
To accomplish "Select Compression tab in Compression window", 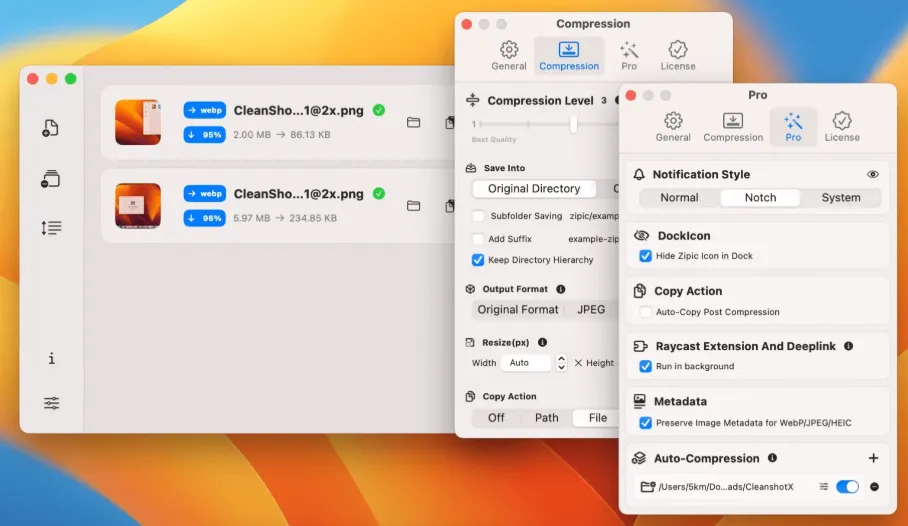I will [569, 56].
